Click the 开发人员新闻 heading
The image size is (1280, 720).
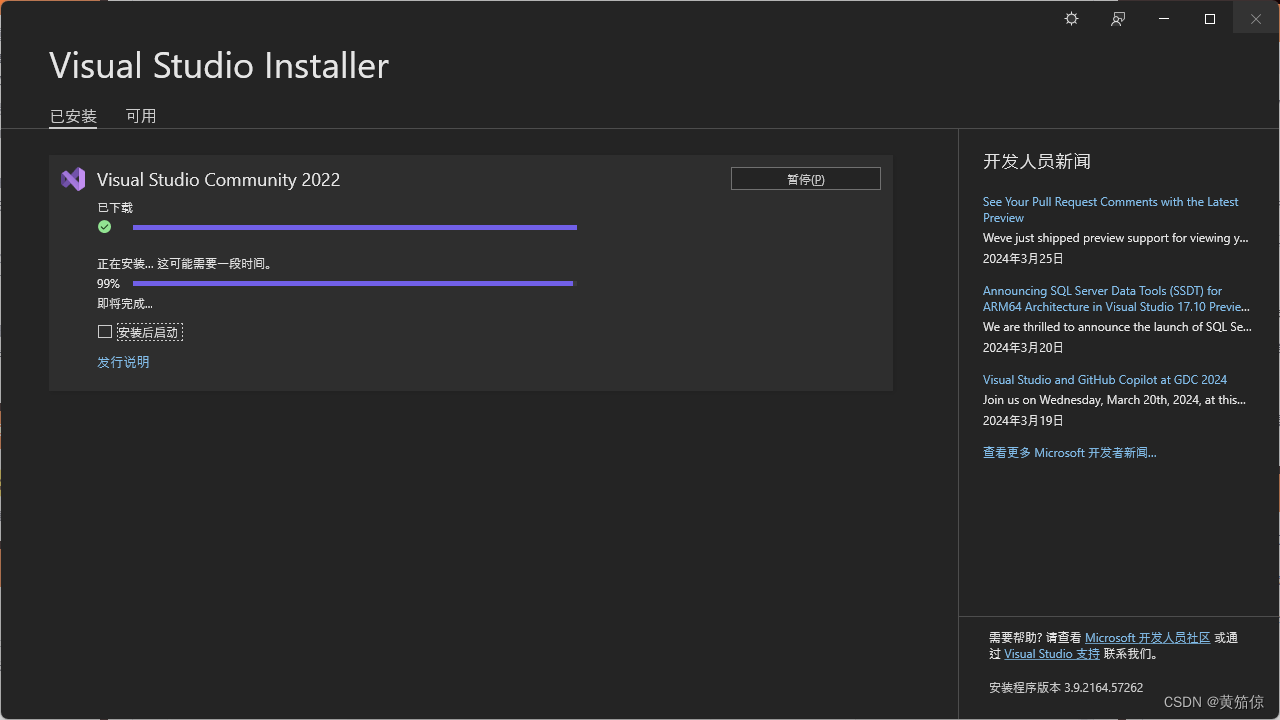1037,162
